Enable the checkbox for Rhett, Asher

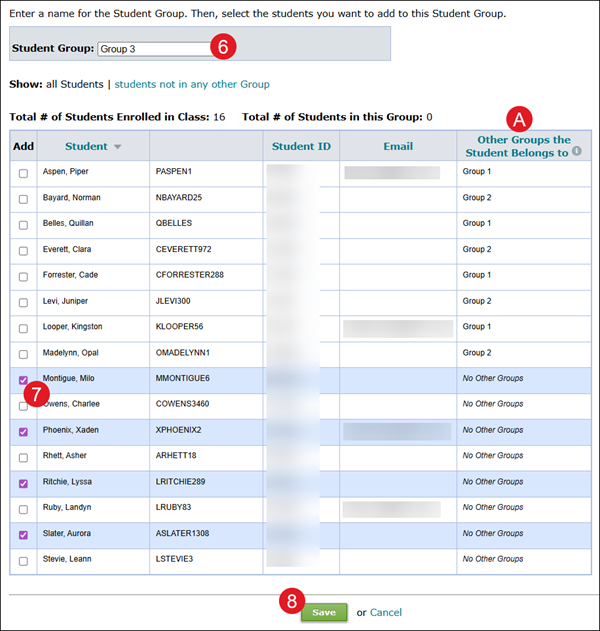coord(23,457)
